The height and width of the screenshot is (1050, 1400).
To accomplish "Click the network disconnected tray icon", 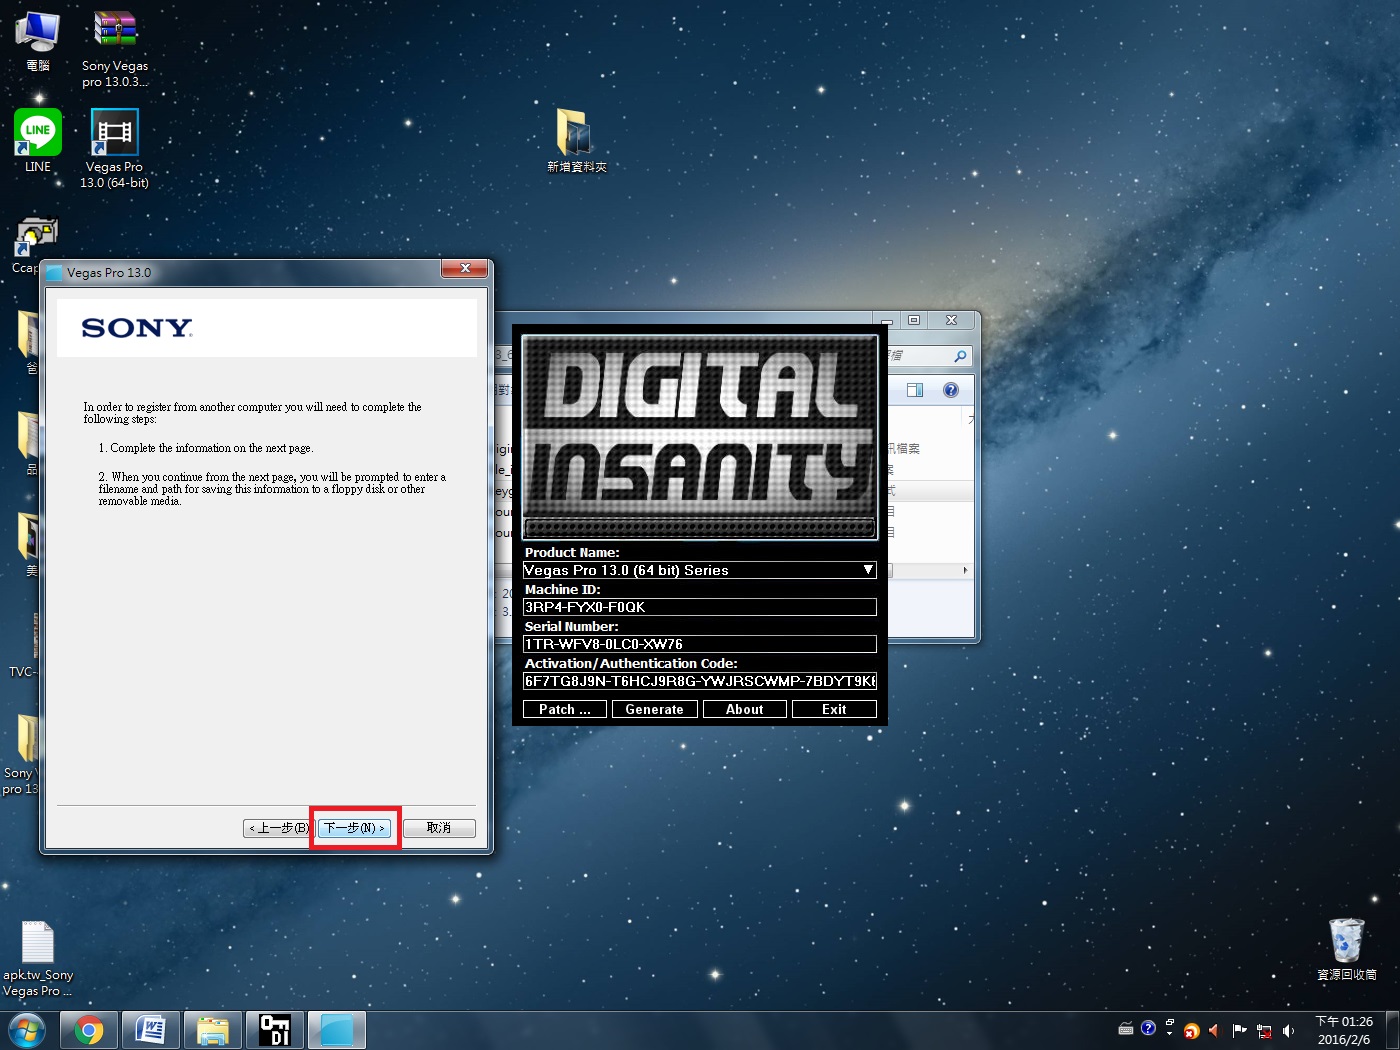I will click(x=1264, y=1031).
